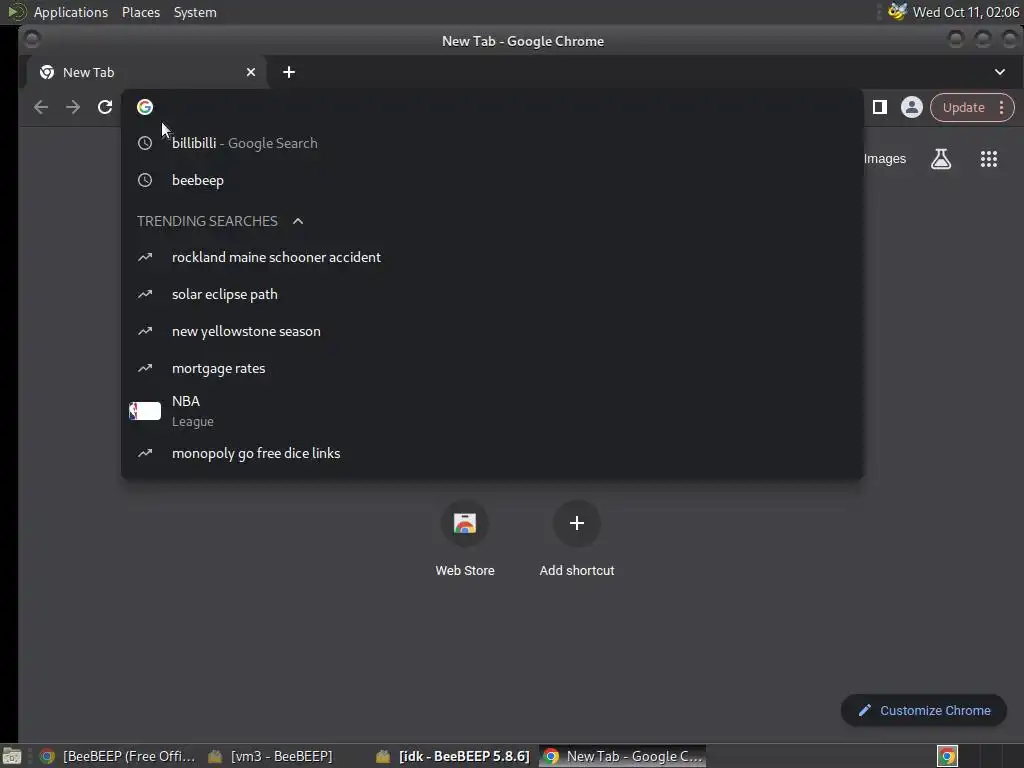Click the Customize Chrome button
Viewport: 1024px width, 768px height.
[924, 711]
